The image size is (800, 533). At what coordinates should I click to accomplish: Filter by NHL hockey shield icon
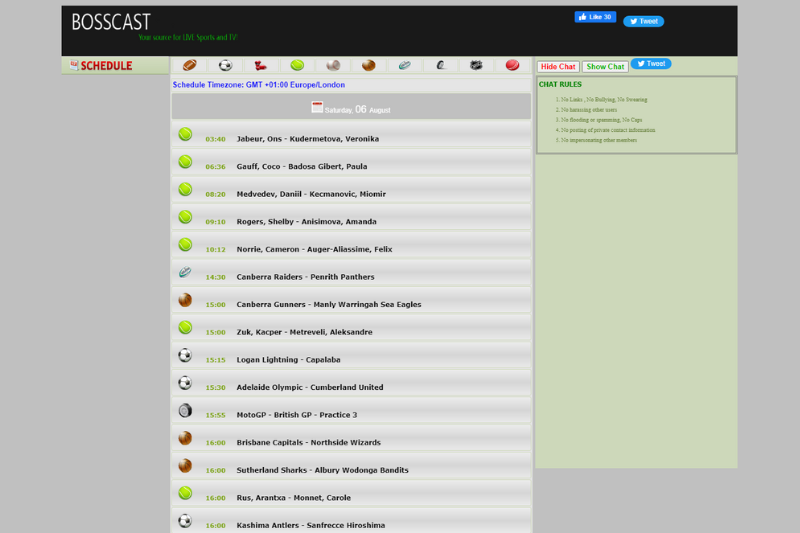476,65
